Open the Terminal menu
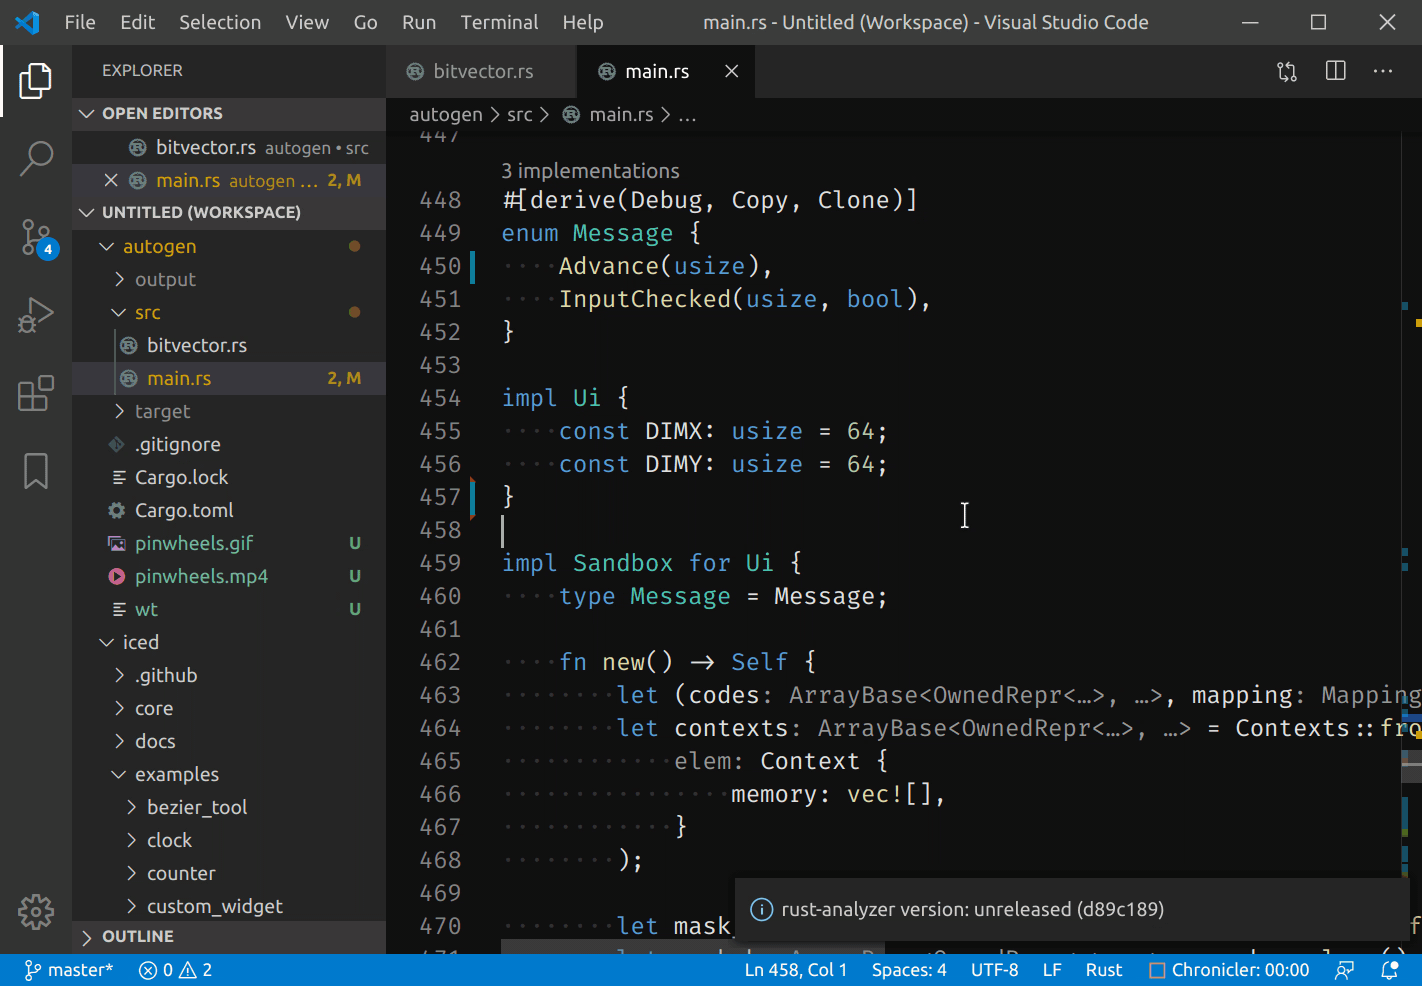1422x986 pixels. (x=499, y=22)
